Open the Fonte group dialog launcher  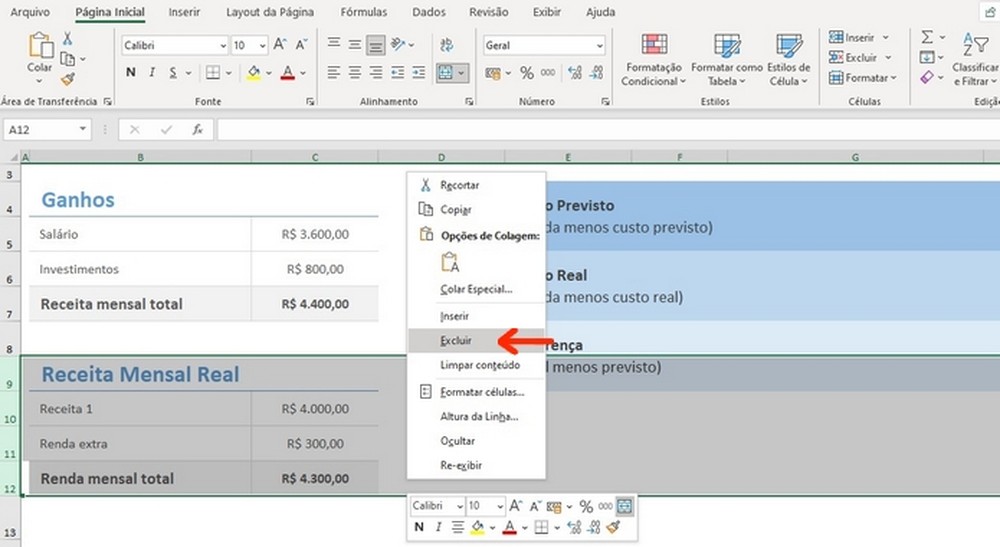pos(310,101)
